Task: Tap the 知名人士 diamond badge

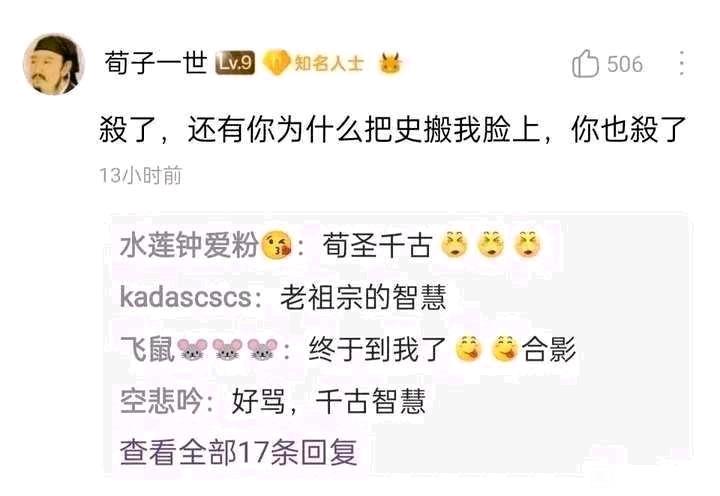Action: (314, 63)
